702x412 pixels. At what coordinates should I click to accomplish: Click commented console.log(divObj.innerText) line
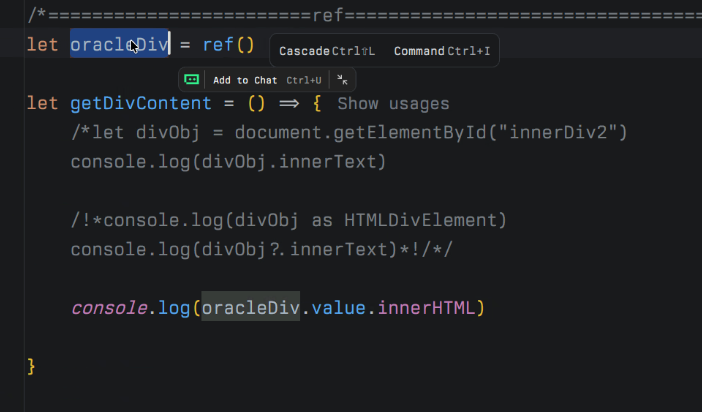228,162
